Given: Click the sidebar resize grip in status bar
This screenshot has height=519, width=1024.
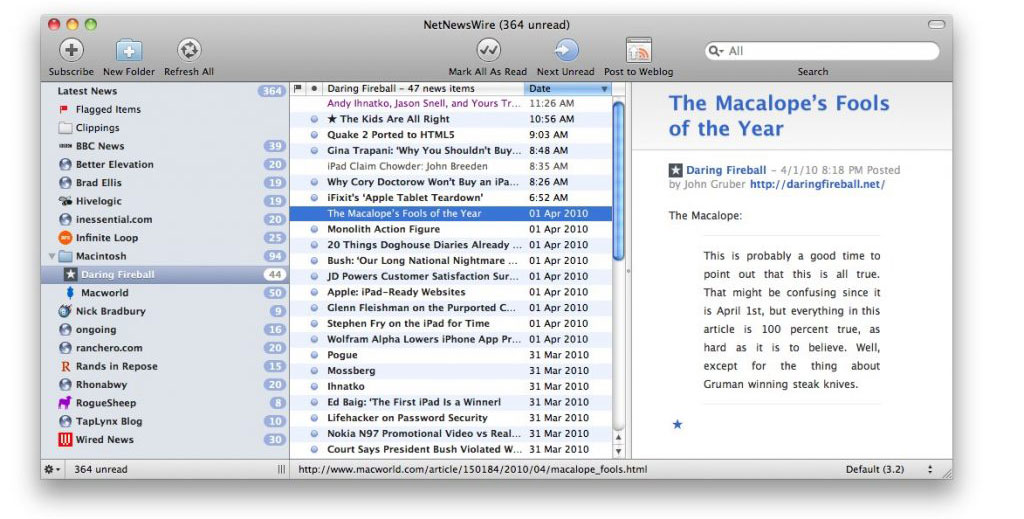Looking at the screenshot, I should [x=281, y=469].
